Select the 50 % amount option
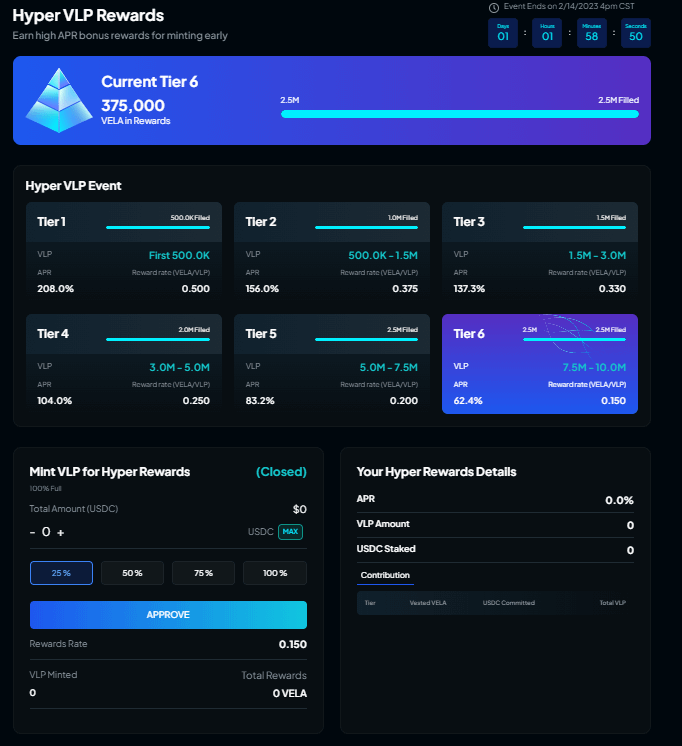682x746 pixels. (132, 573)
